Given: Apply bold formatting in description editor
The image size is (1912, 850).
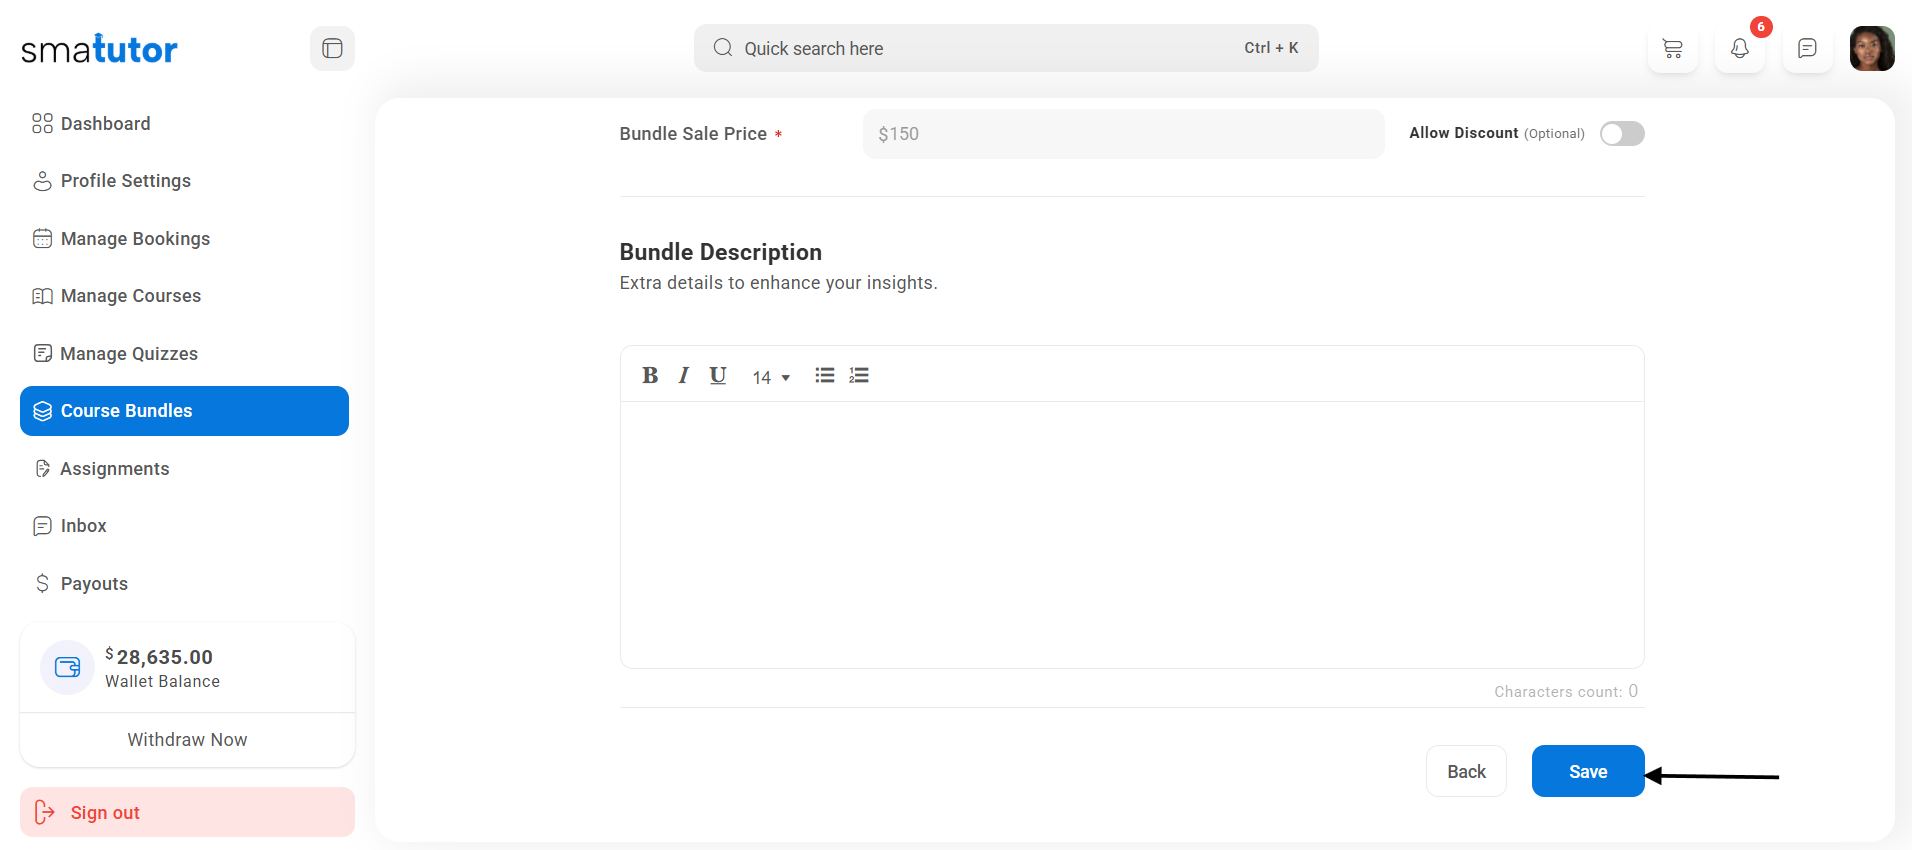Looking at the screenshot, I should pyautogui.click(x=650, y=375).
